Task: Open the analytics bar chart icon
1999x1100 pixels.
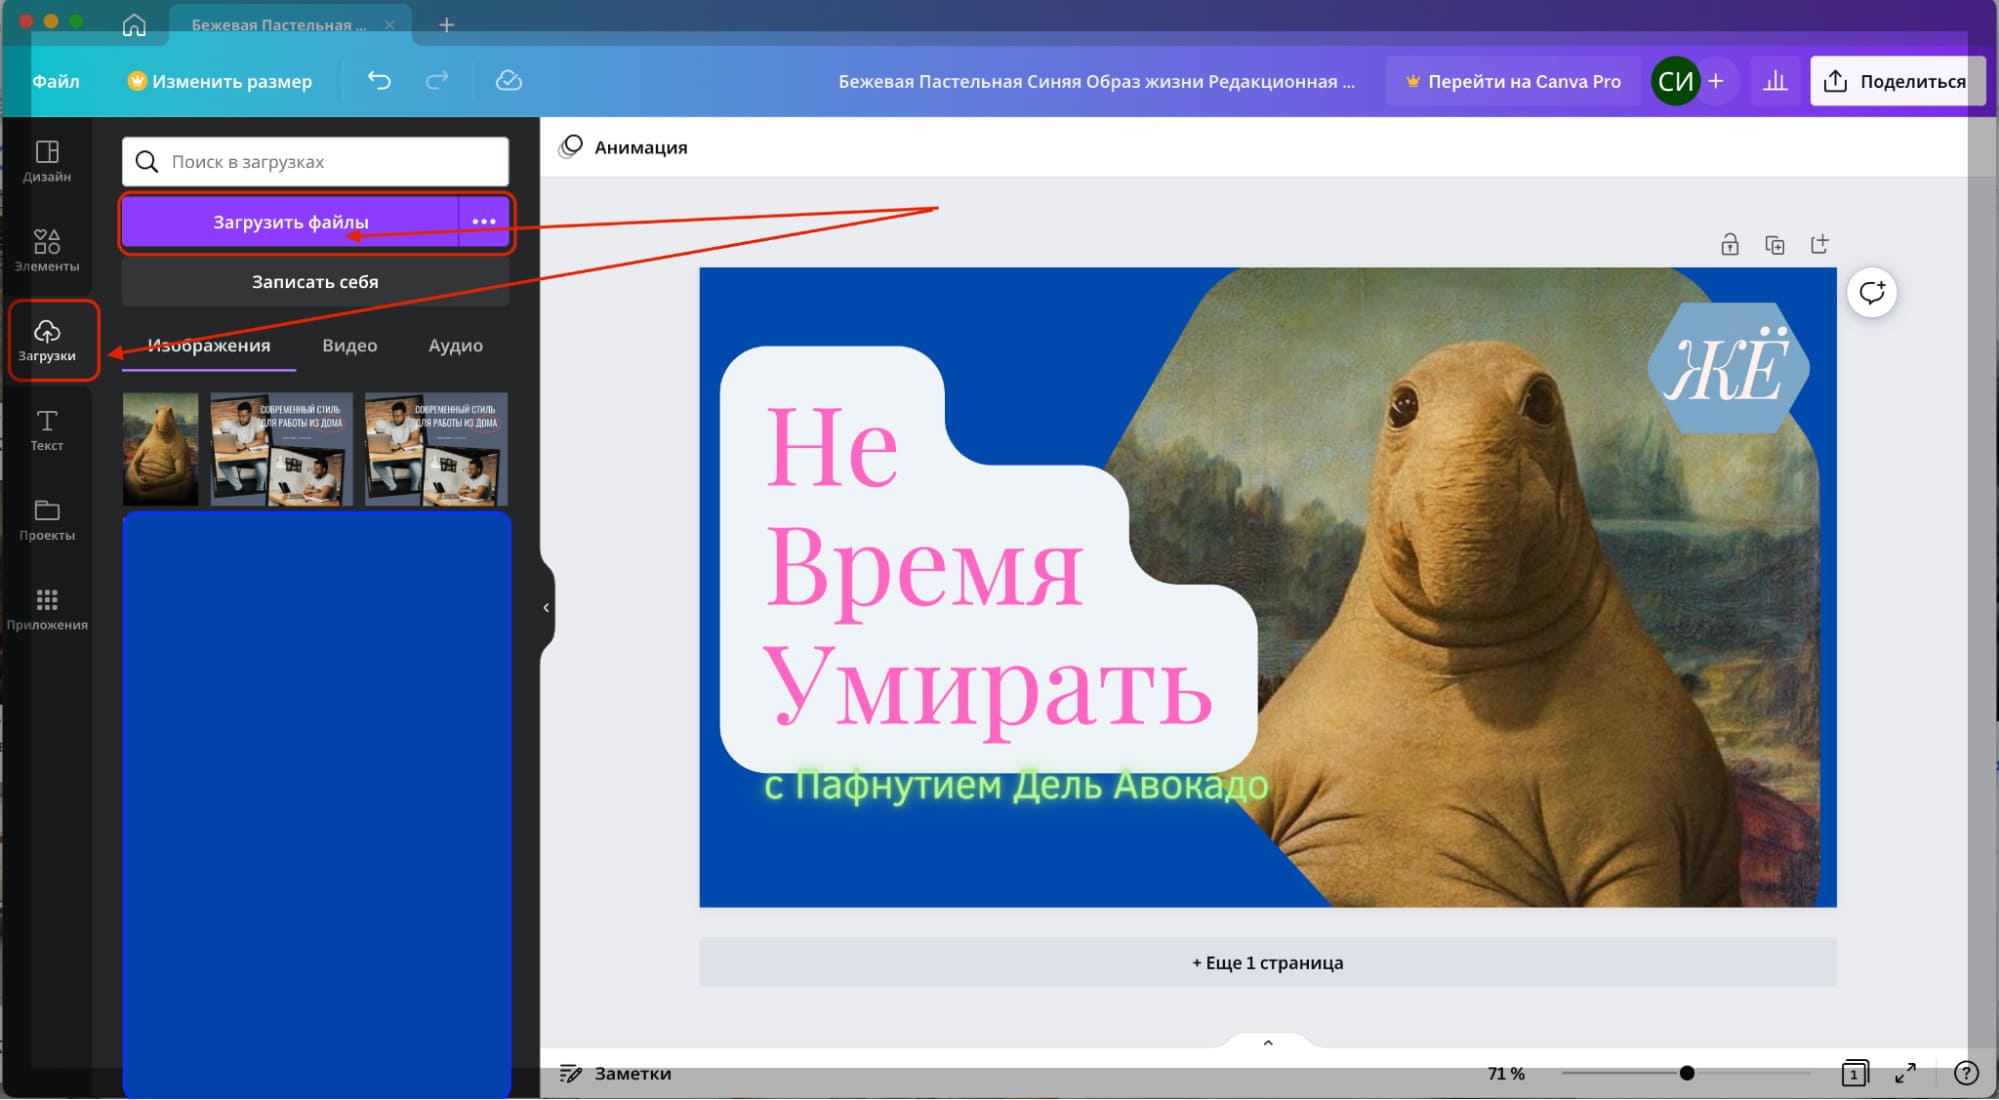Action: pos(1775,81)
